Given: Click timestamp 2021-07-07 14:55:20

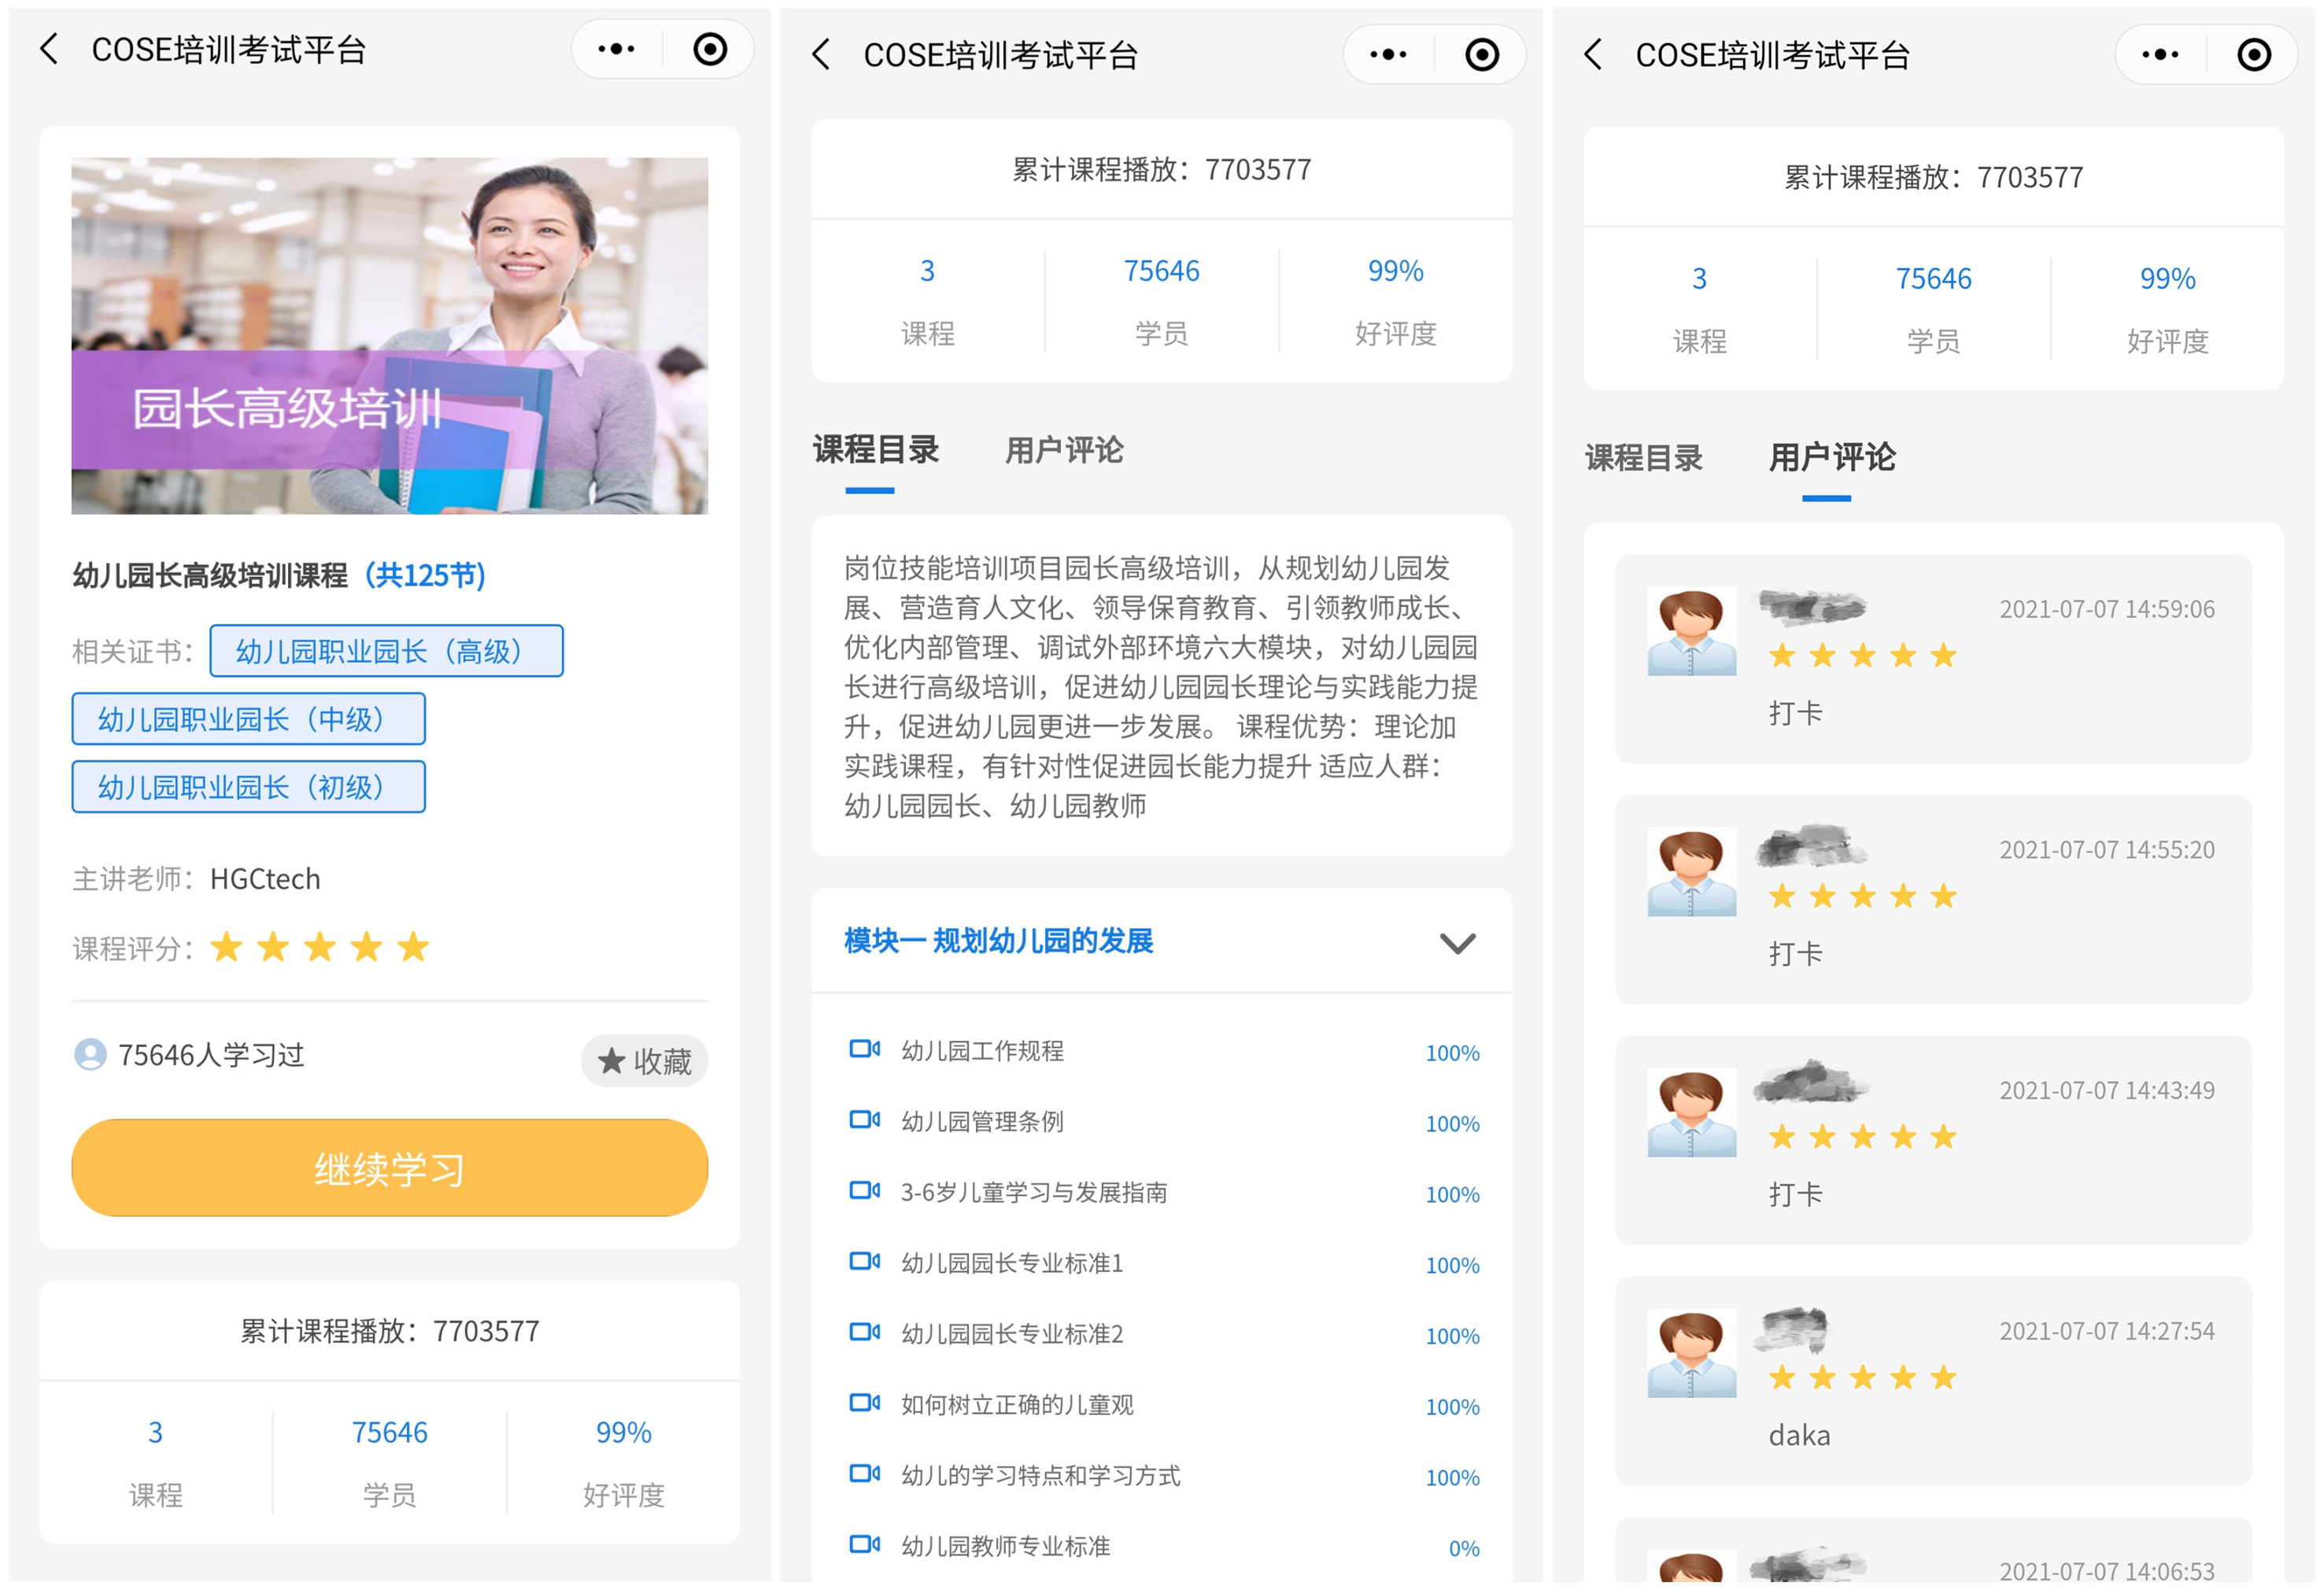Looking at the screenshot, I should point(2106,849).
